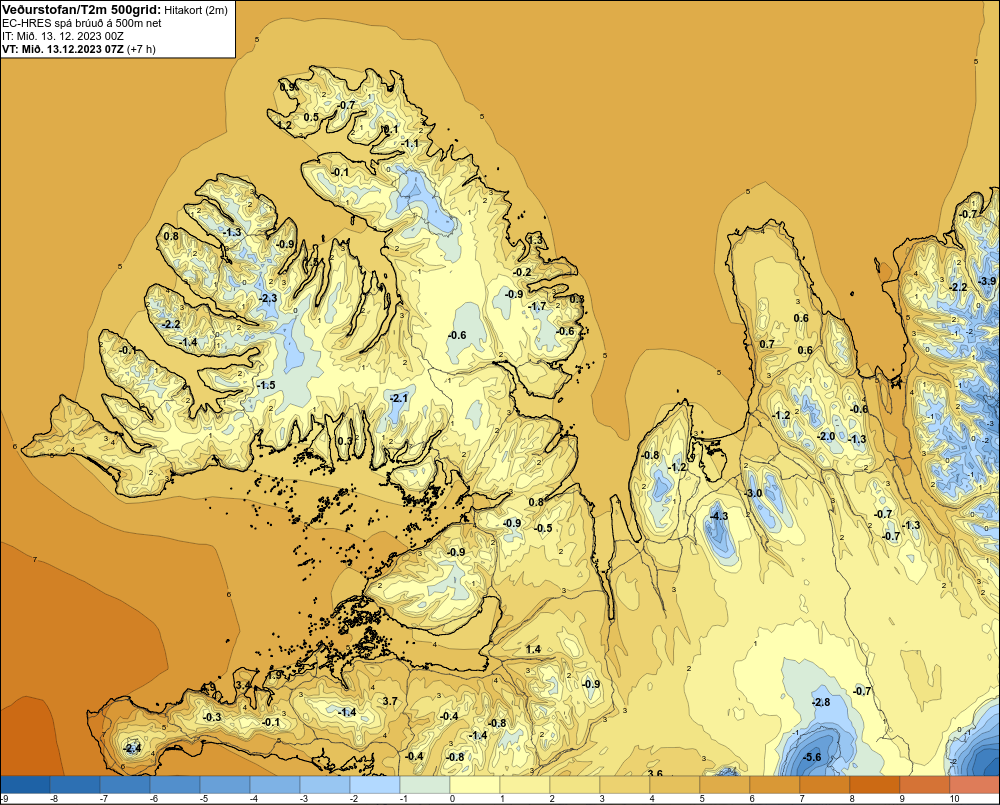Click the legend swatch between 8 and 9
Screen dimensions: 1000x805
point(875,784)
